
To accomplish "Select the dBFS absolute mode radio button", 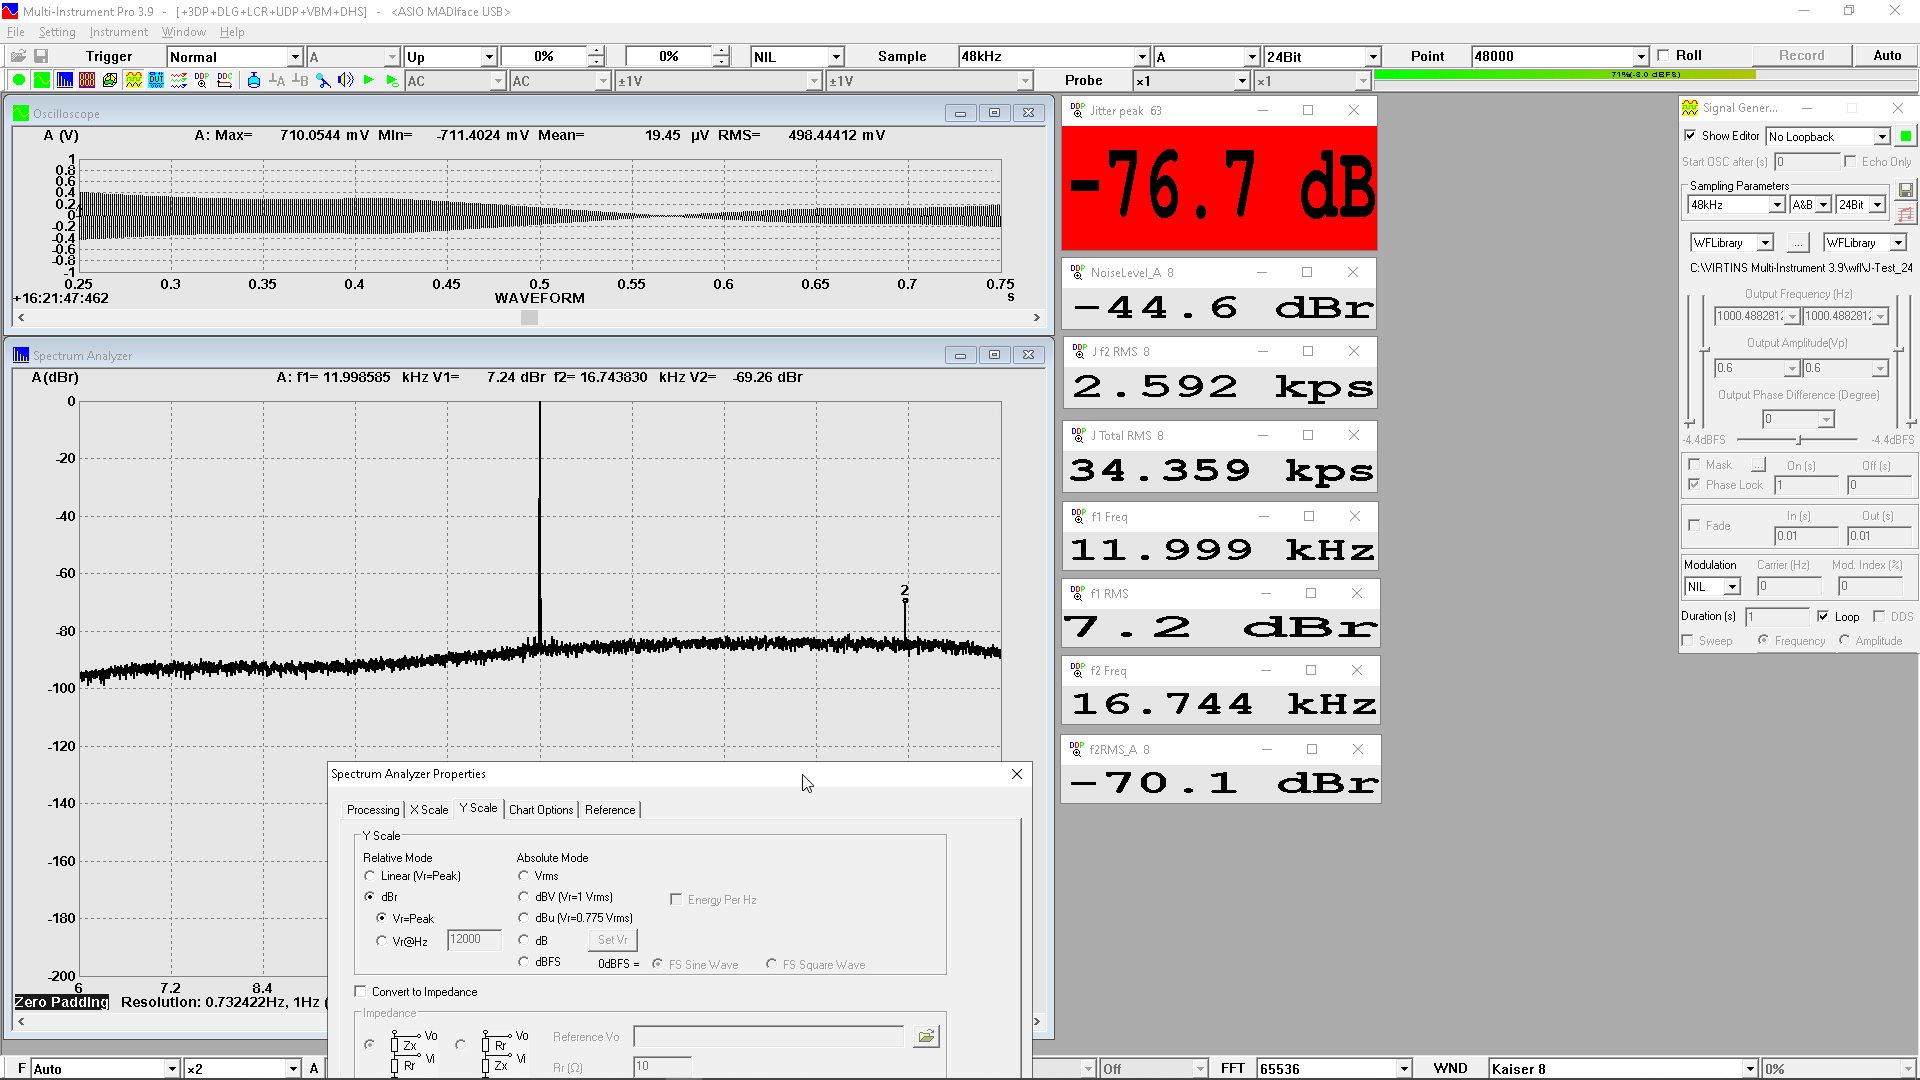I will [523, 962].
